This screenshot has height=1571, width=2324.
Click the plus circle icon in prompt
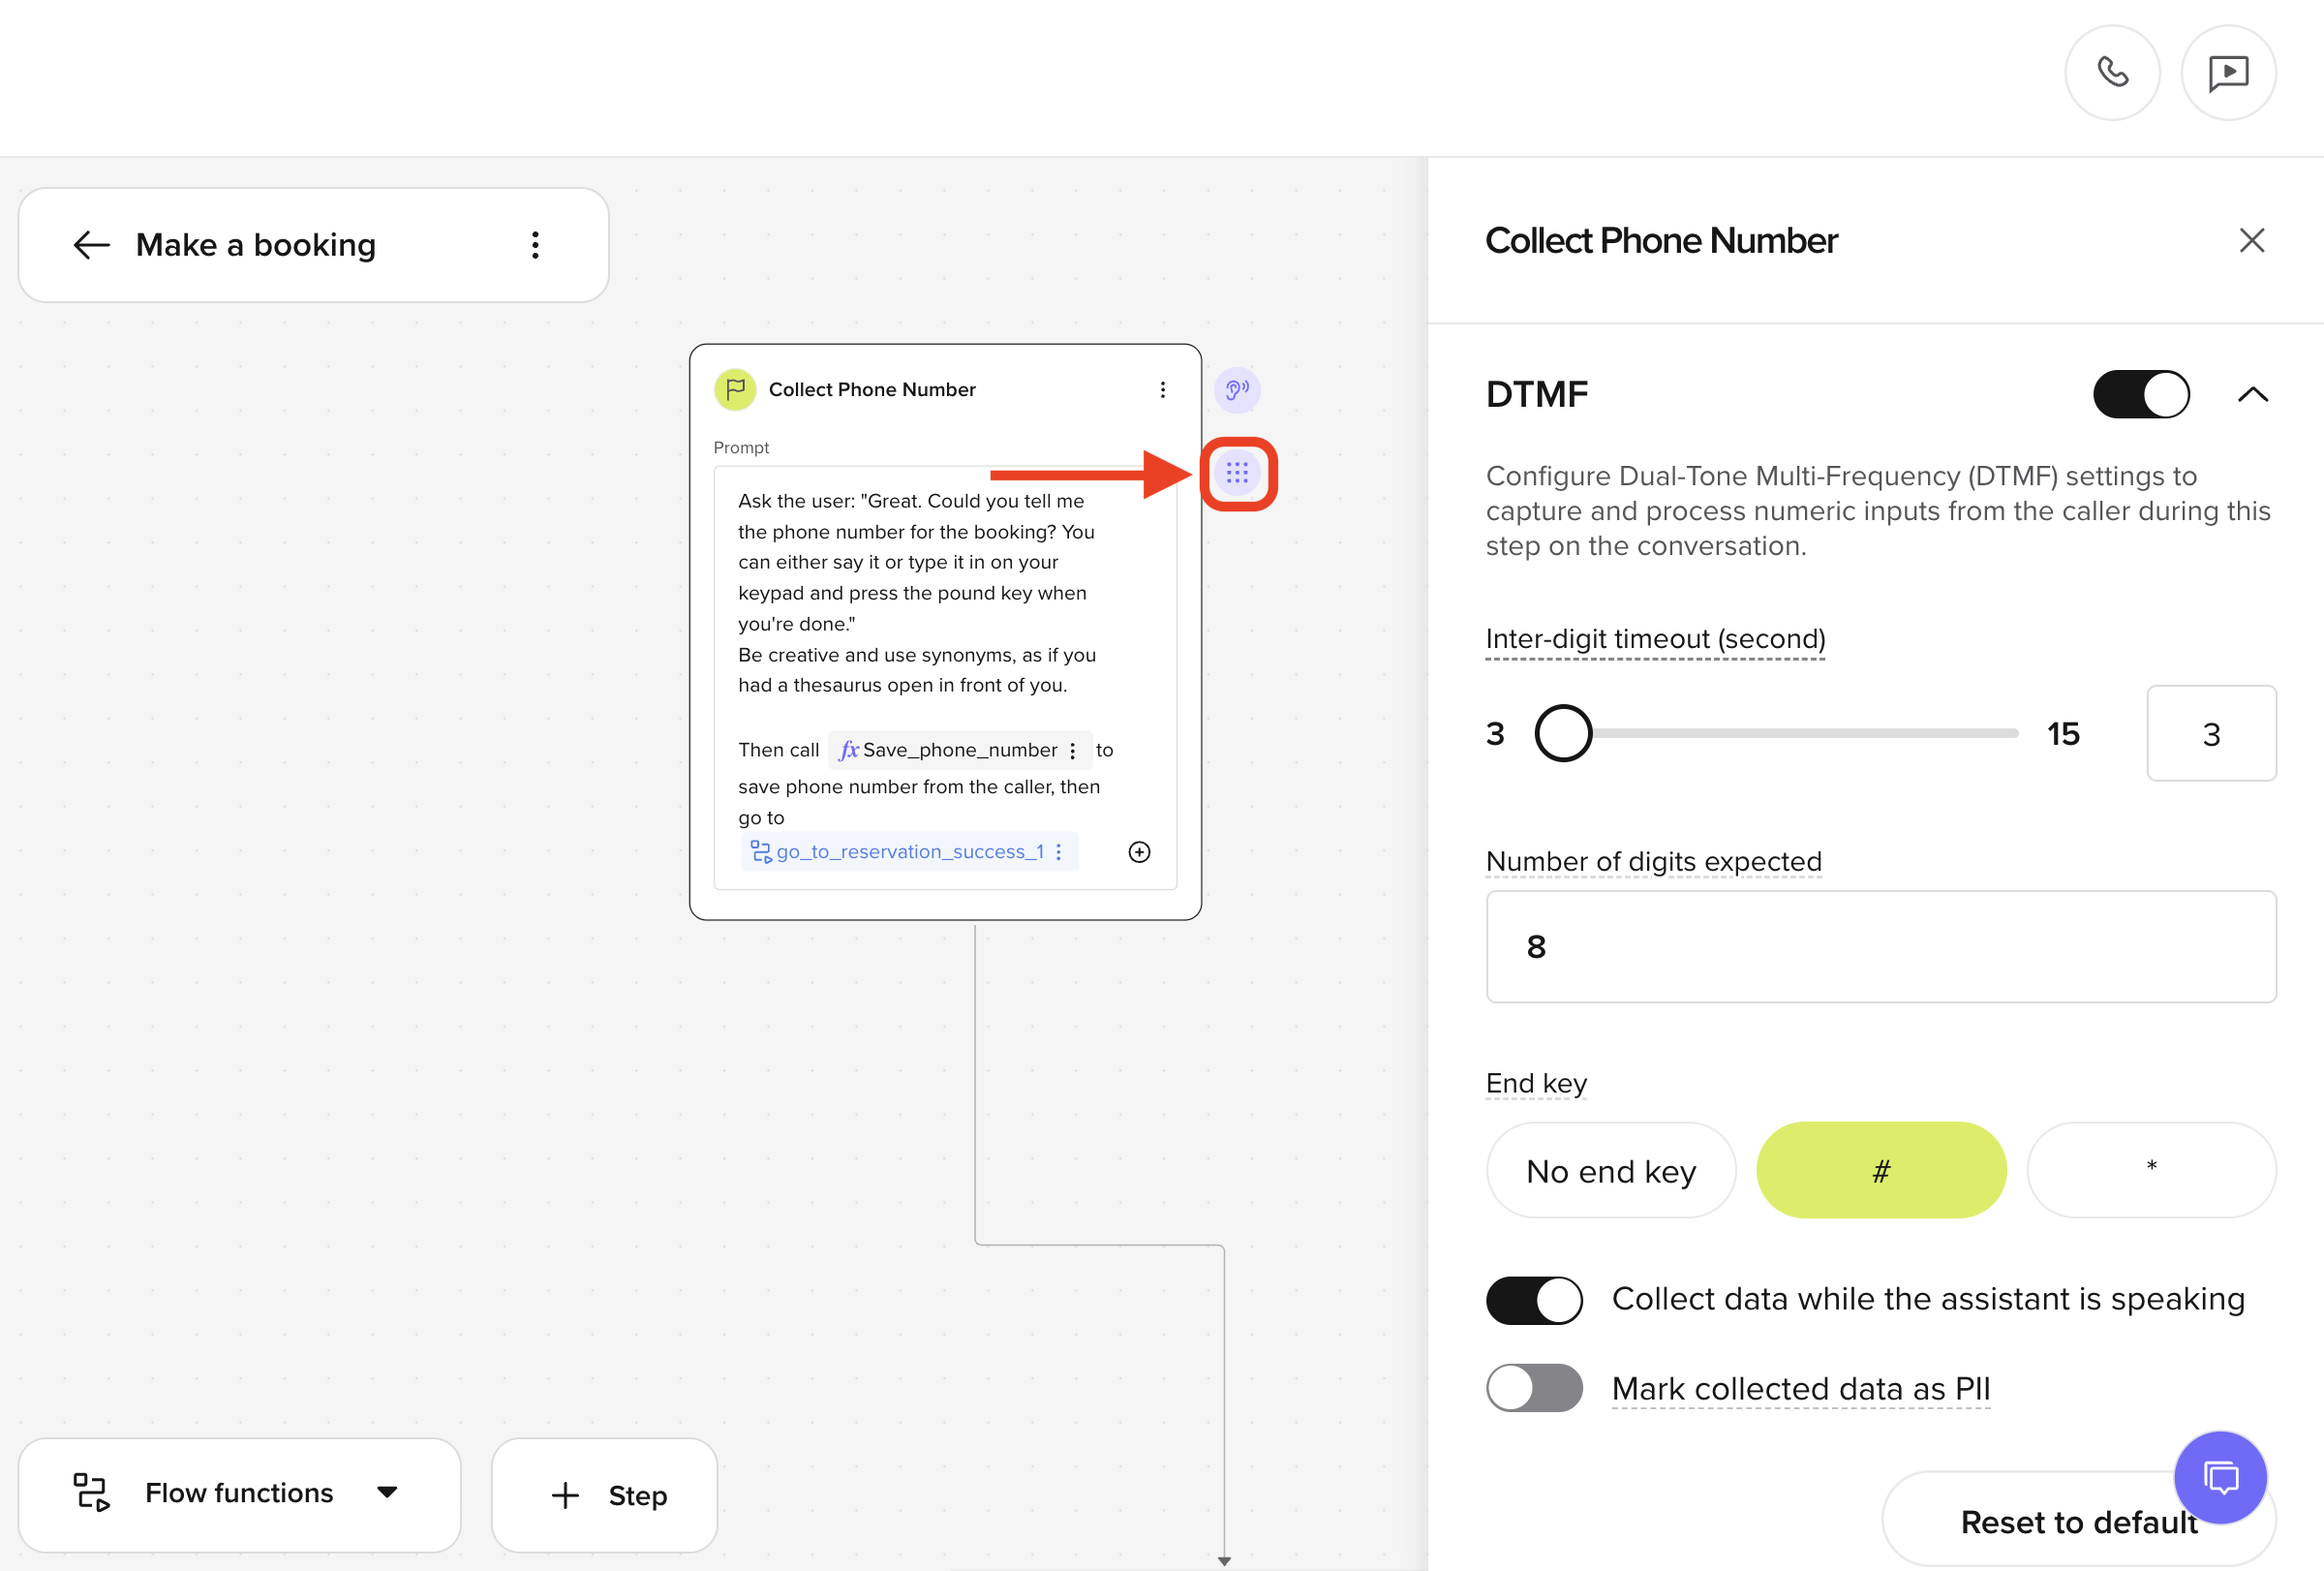click(x=1139, y=852)
